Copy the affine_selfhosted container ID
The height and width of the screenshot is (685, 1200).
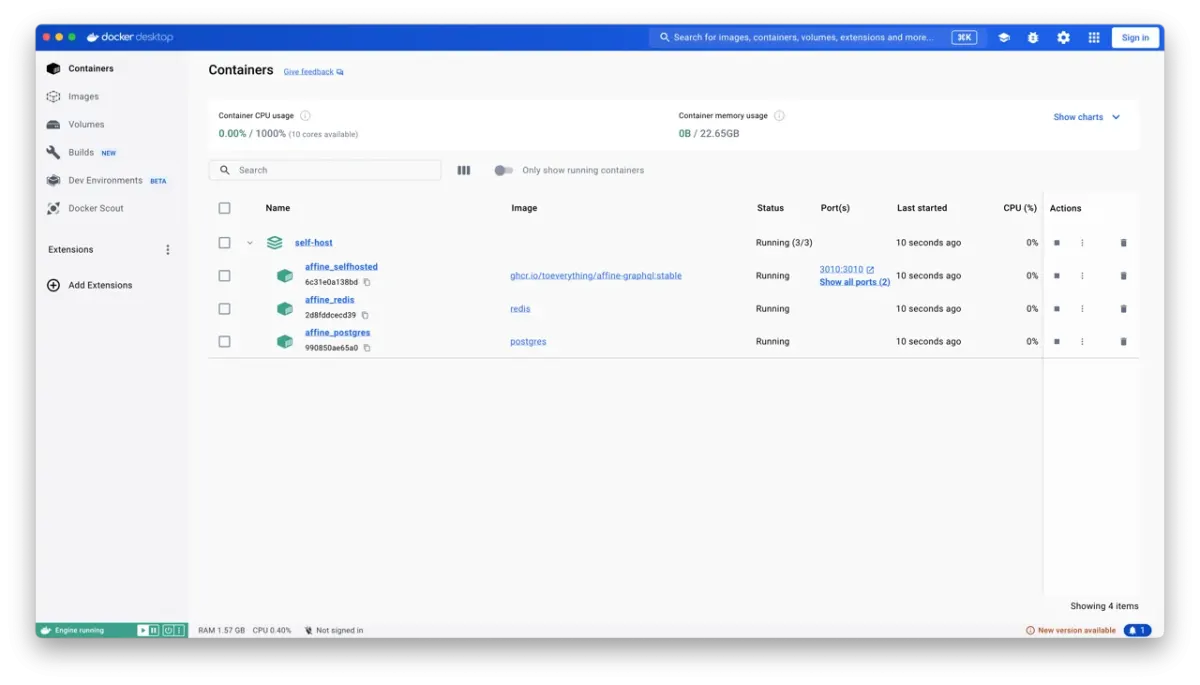[367, 282]
